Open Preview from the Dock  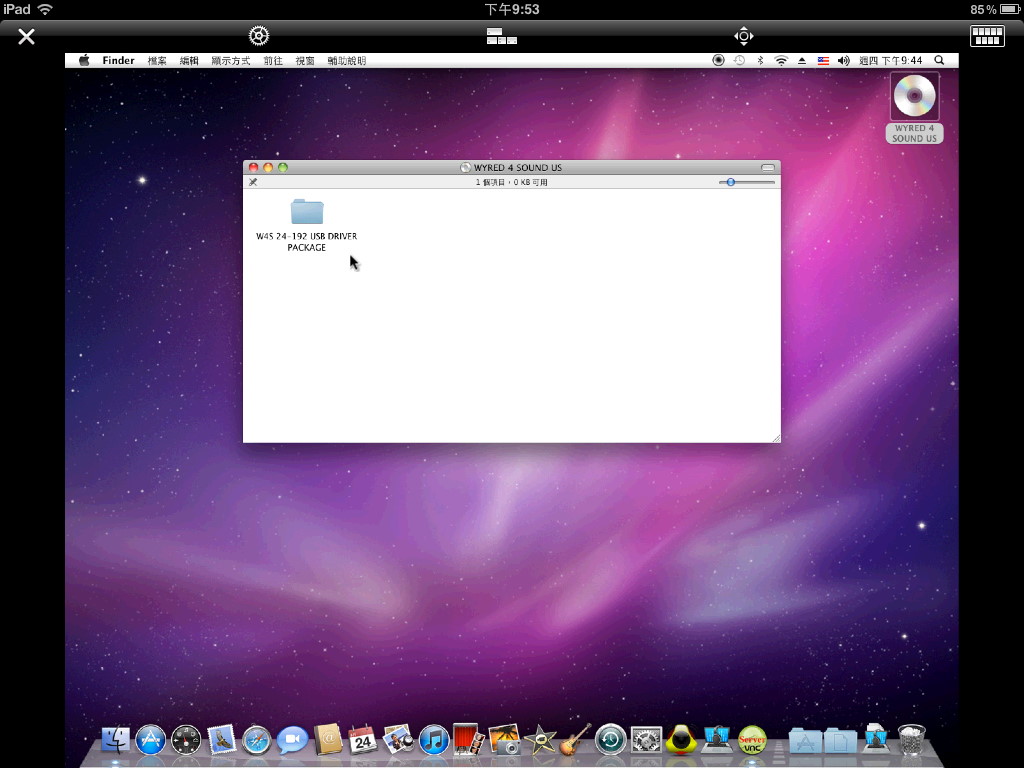398,741
